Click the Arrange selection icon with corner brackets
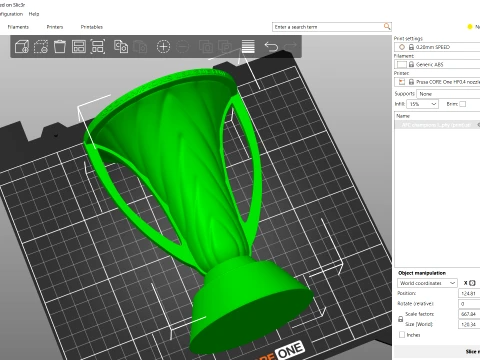480x360 pixels. [x=98, y=47]
